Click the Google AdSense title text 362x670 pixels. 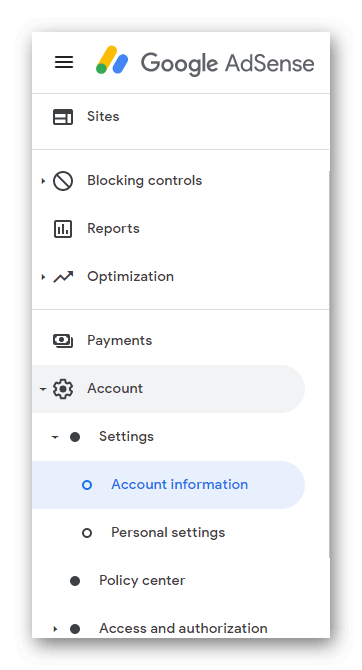coord(228,63)
